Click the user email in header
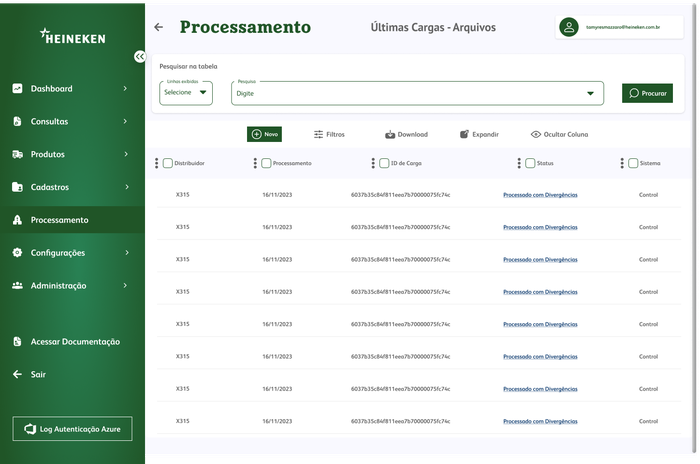This screenshot has width=700, height=464. click(623, 27)
